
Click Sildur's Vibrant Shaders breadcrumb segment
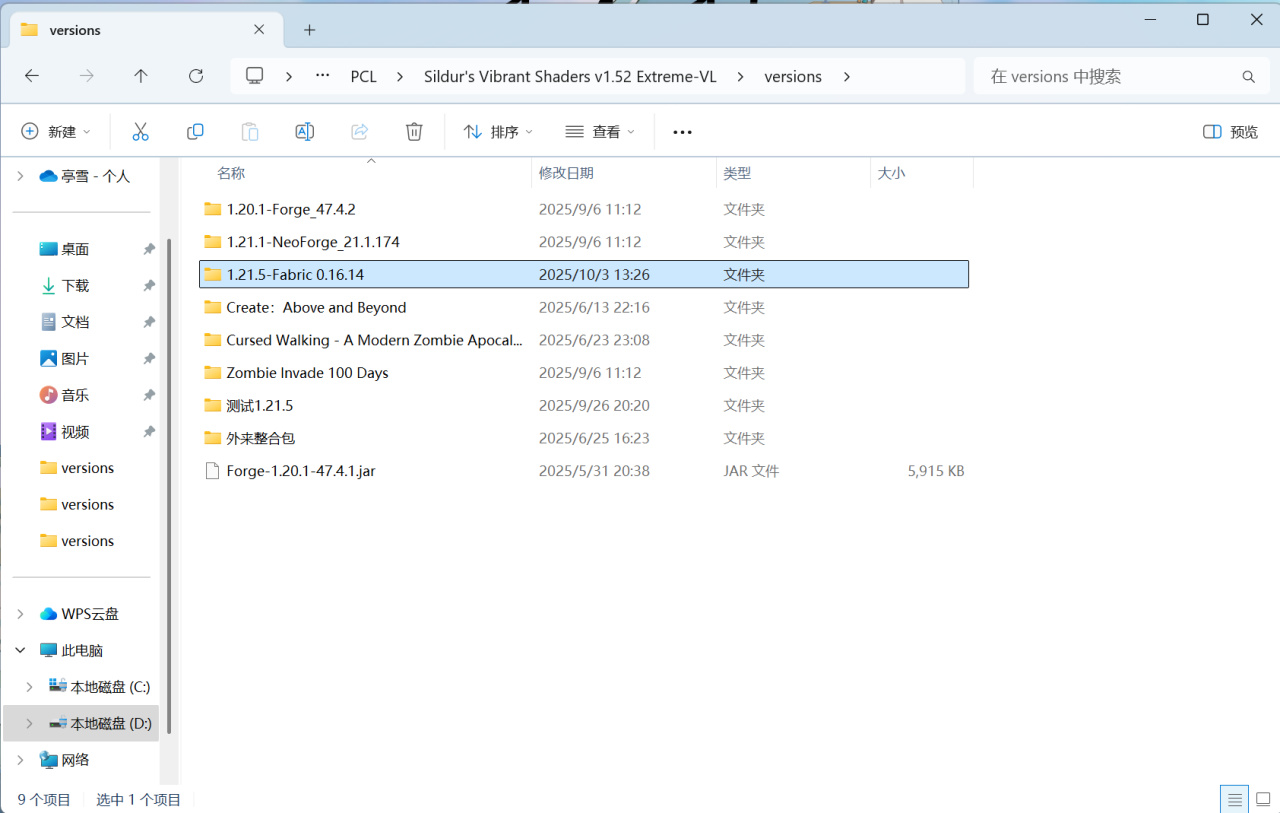570,76
